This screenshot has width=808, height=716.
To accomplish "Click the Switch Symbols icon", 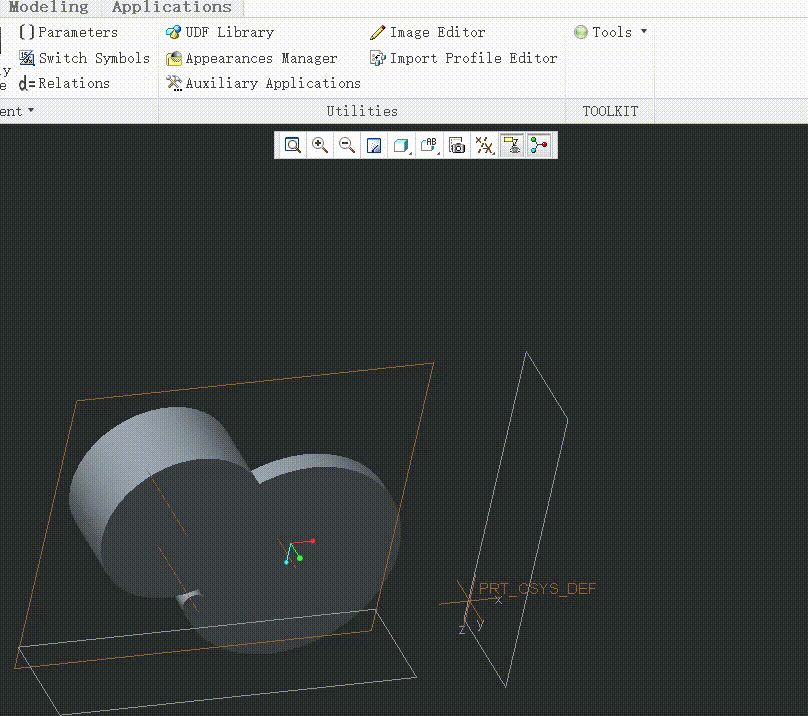I will click(27, 58).
